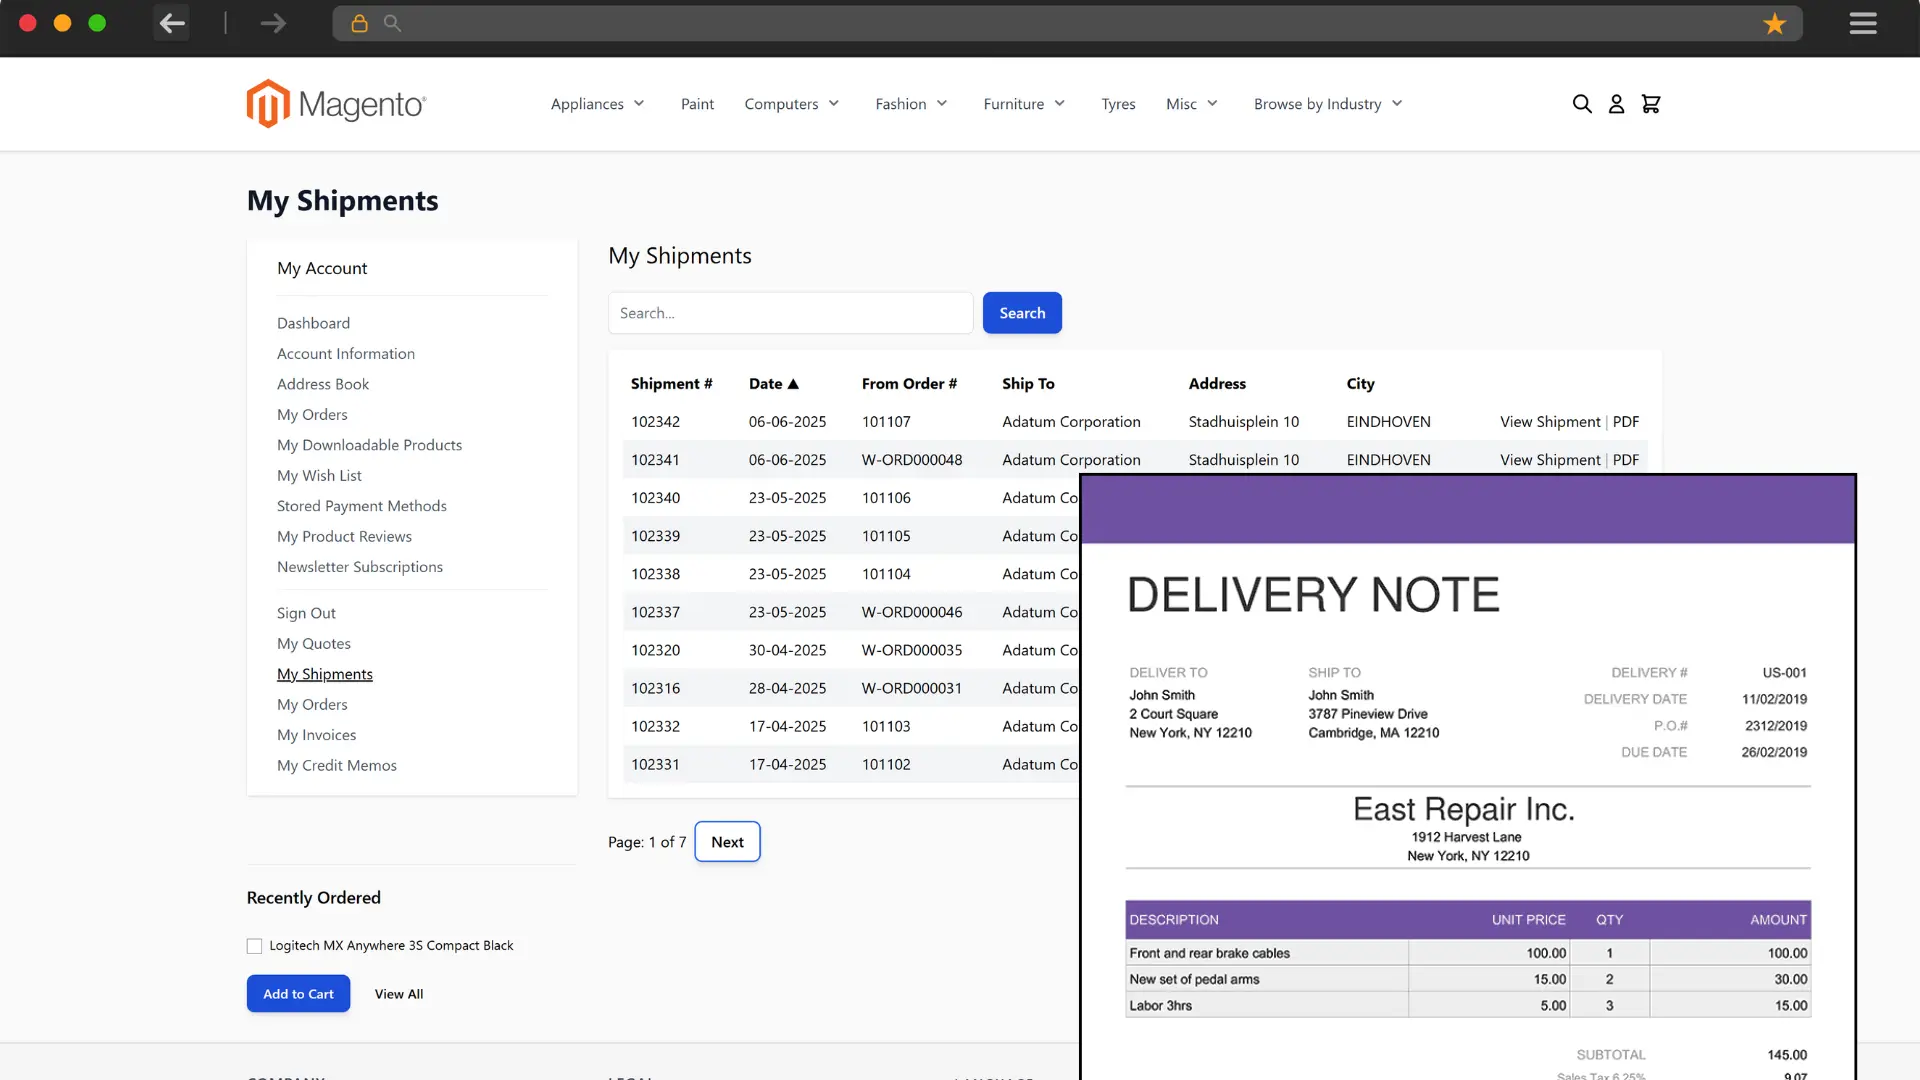Expand the Computers dropdown menu

click(x=791, y=104)
